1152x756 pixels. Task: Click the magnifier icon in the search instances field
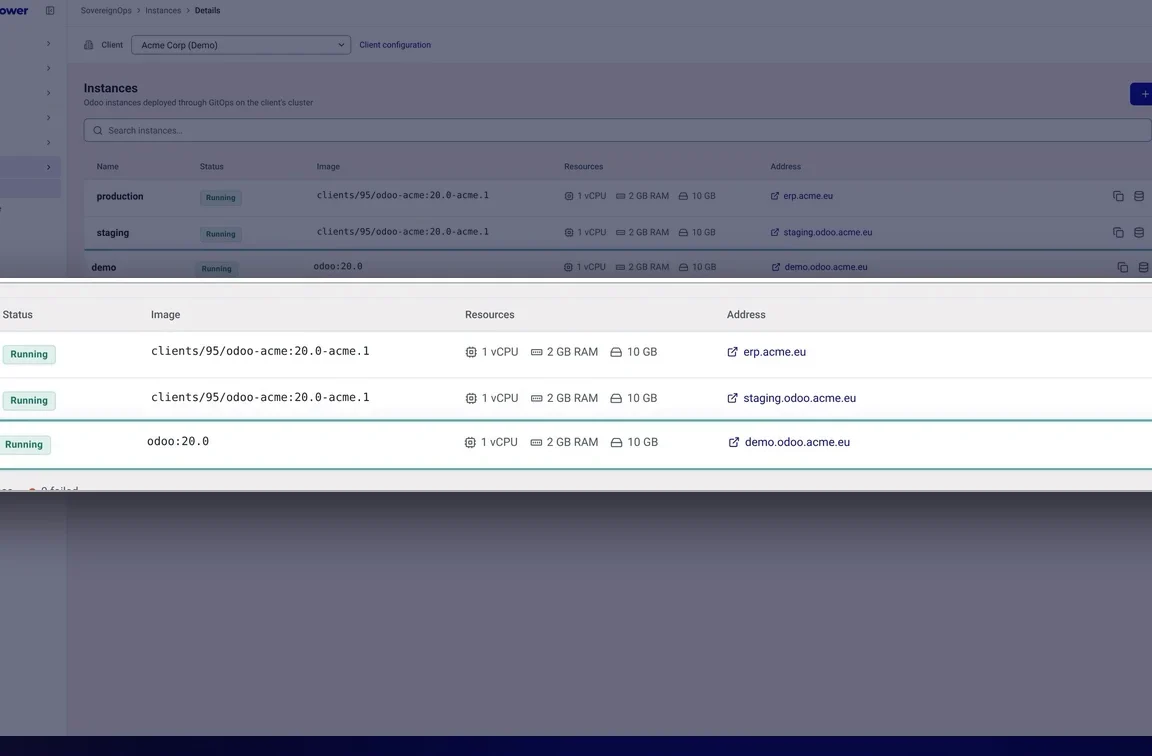(x=98, y=131)
